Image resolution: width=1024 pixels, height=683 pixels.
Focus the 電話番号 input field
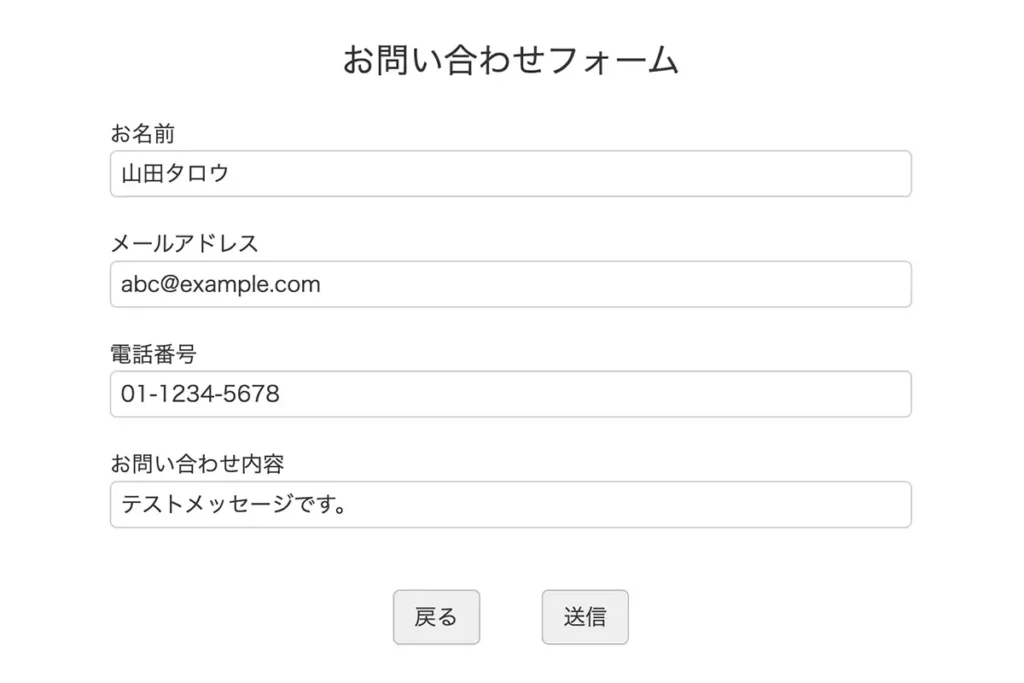[511, 394]
